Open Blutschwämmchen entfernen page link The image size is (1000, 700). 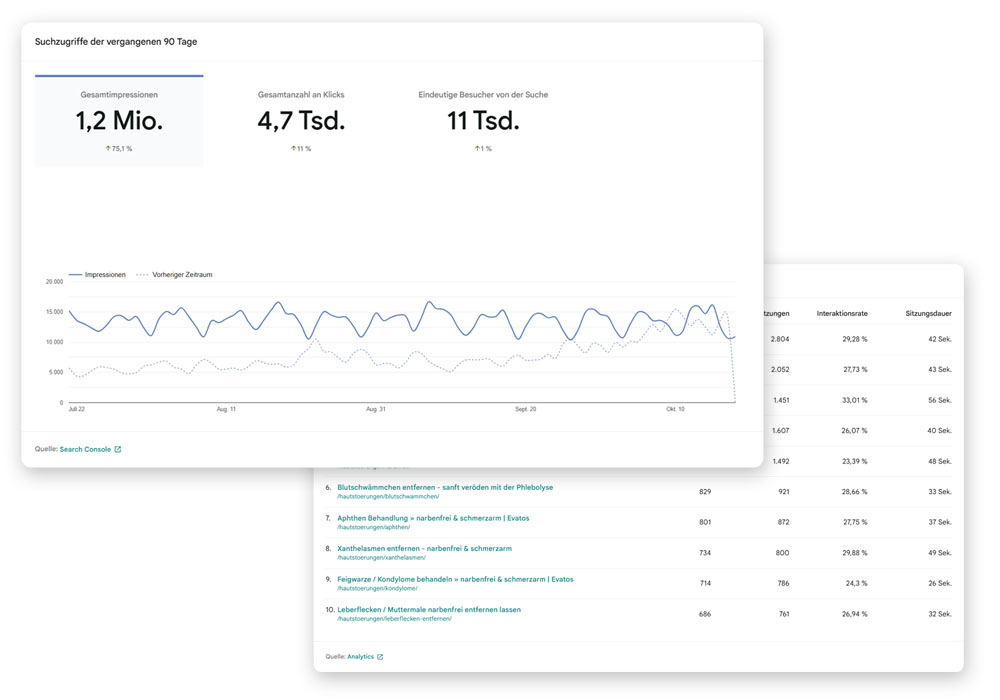[x=445, y=487]
